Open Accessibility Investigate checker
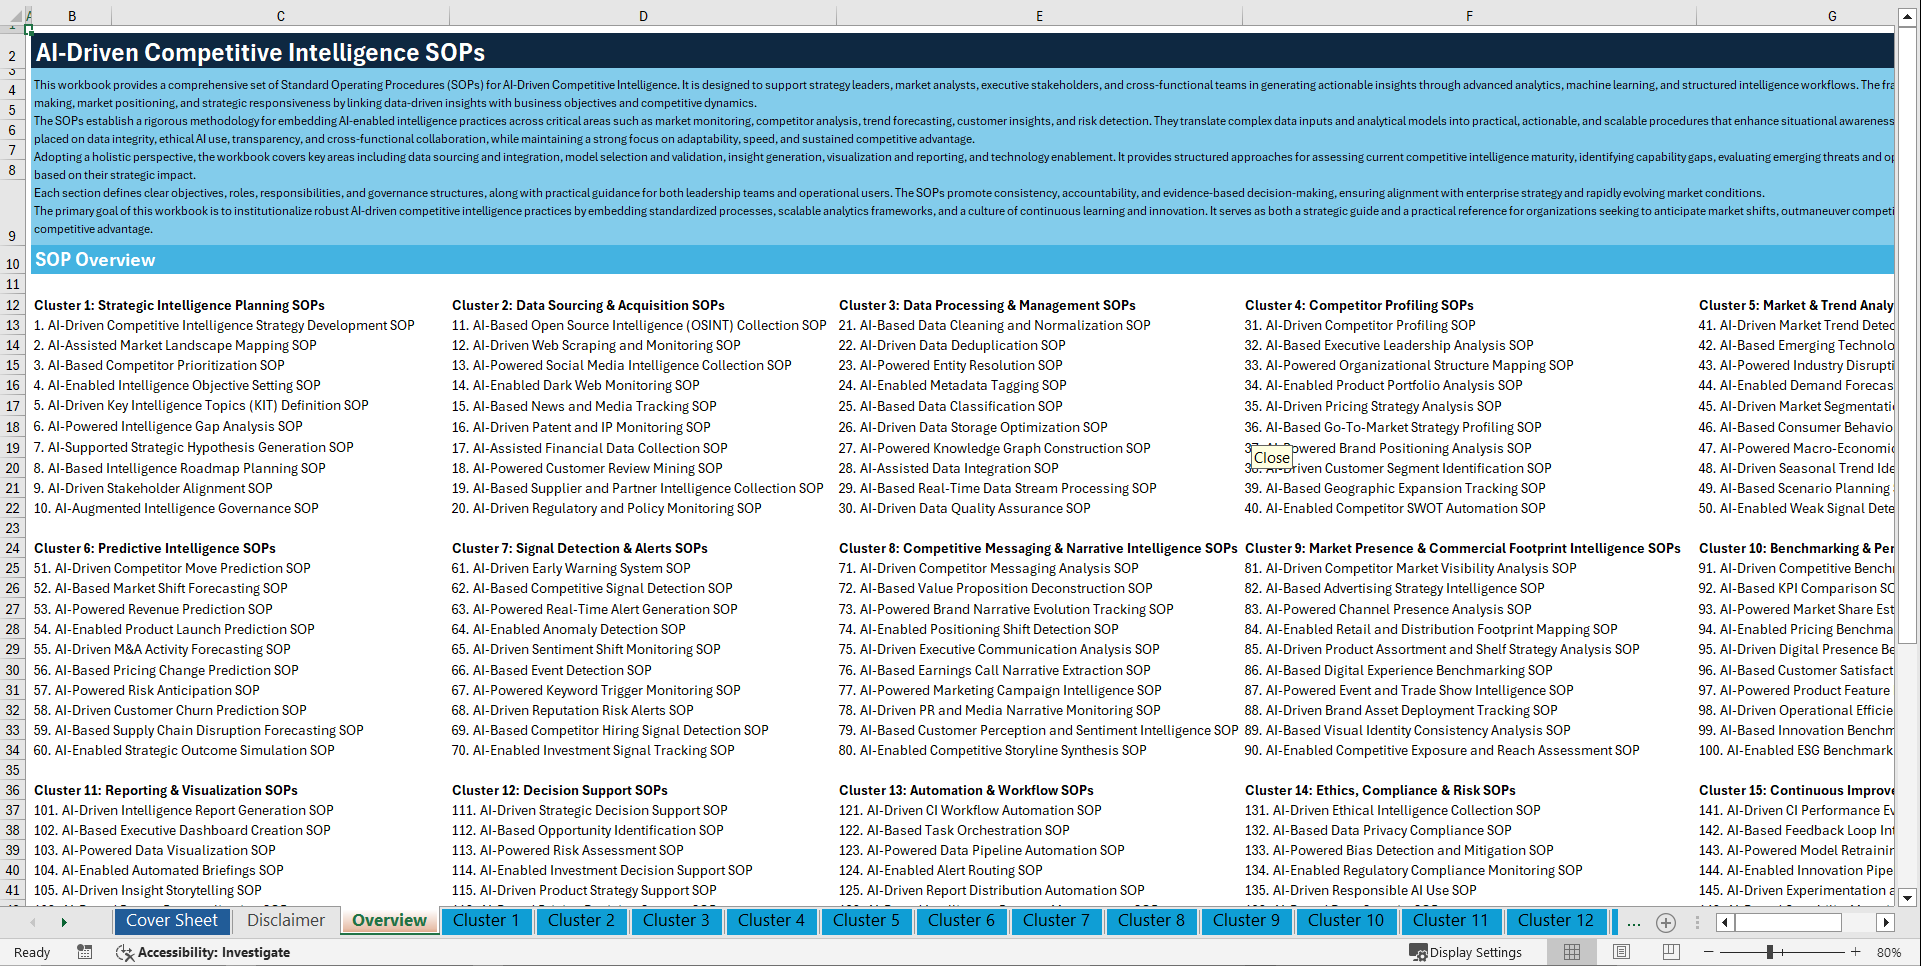This screenshot has height=966, width=1921. [x=203, y=952]
